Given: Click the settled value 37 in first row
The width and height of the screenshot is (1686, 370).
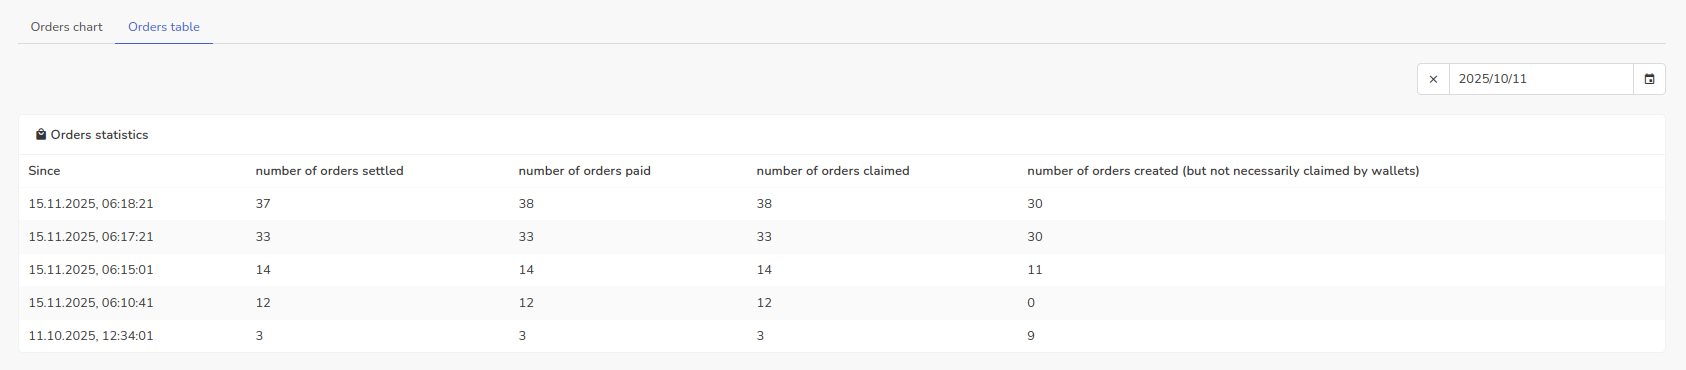Looking at the screenshot, I should click(x=263, y=203).
